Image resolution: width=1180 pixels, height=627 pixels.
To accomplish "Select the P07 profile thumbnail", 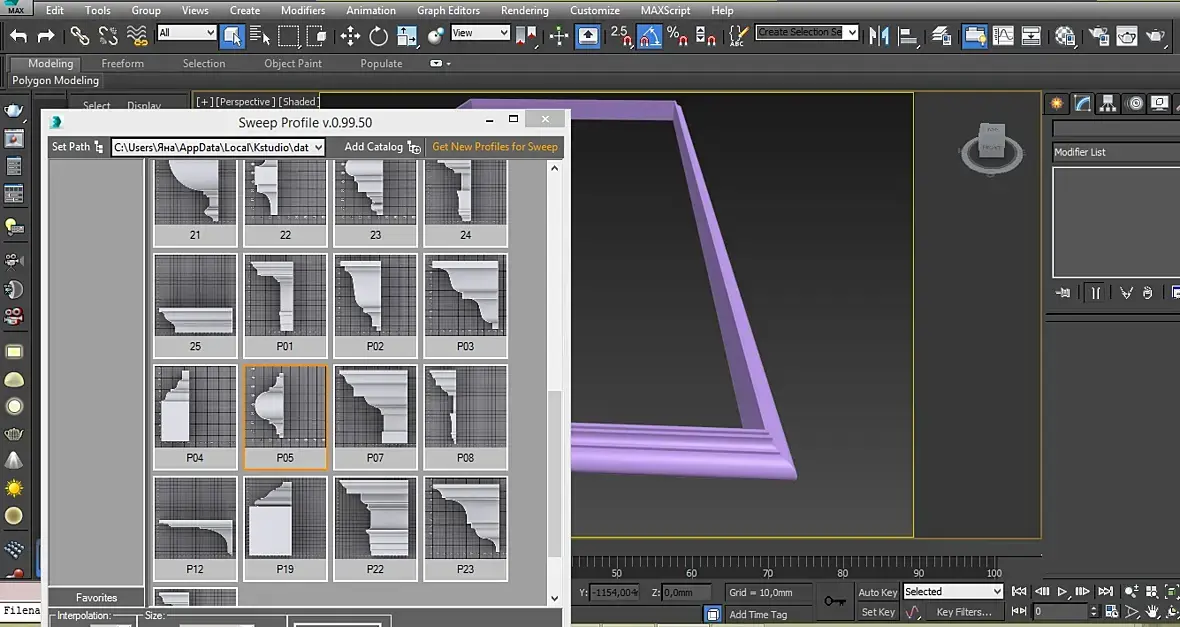I will [375, 417].
